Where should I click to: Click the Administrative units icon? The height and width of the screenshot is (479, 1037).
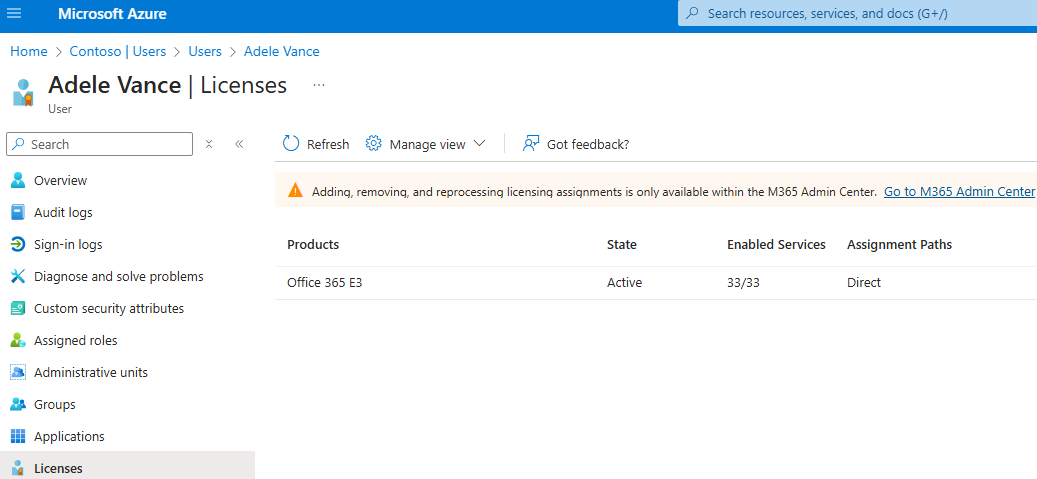[18, 372]
